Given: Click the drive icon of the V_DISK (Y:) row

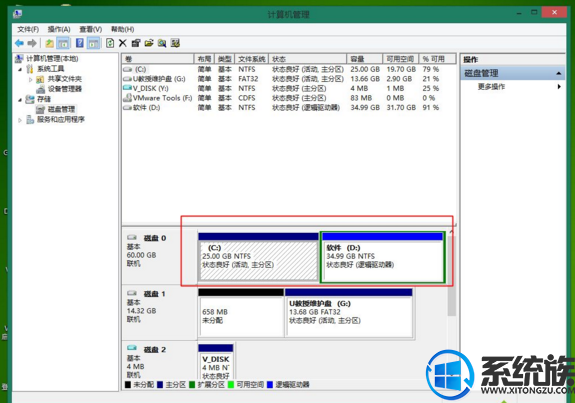Looking at the screenshot, I should pos(127,88).
